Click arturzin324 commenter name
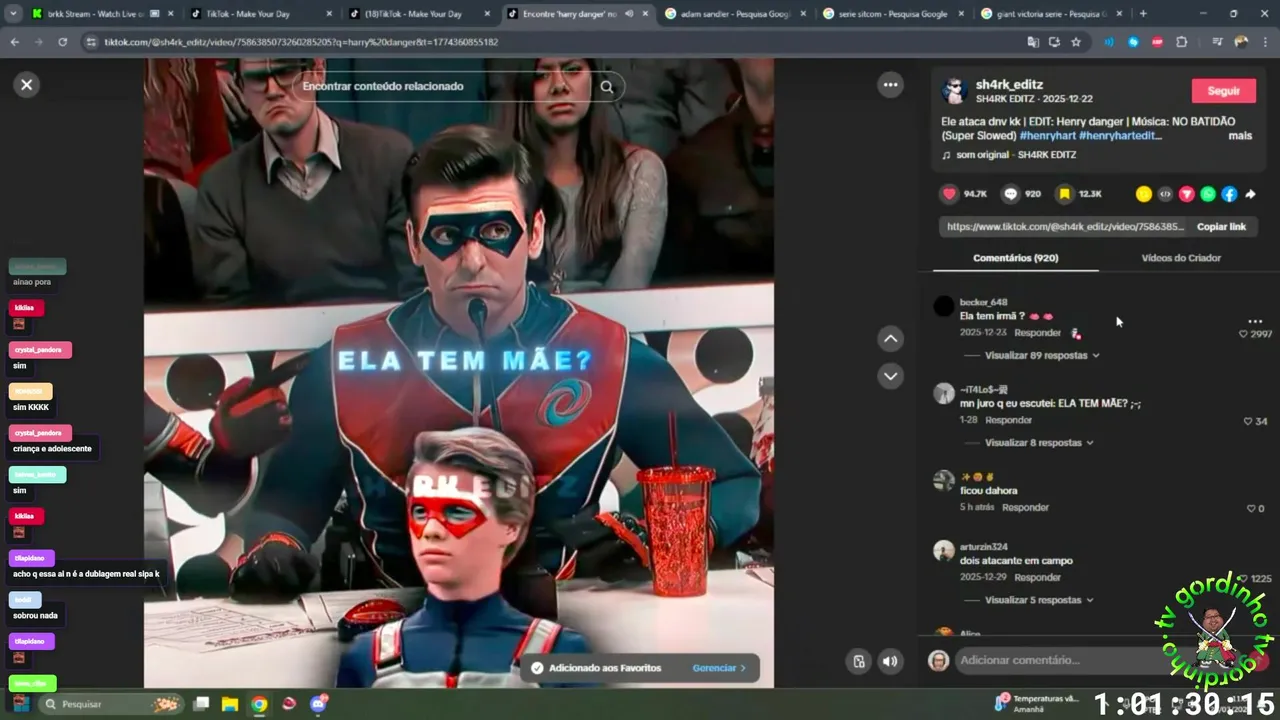Screen dimensions: 1280x720 click(x=984, y=547)
